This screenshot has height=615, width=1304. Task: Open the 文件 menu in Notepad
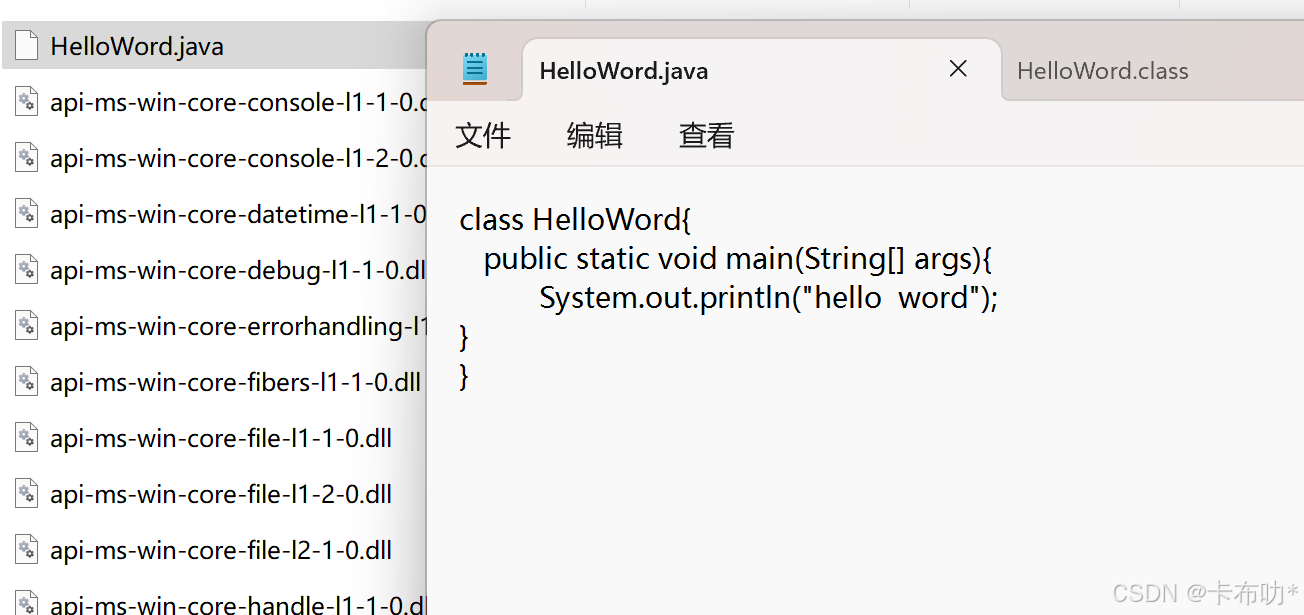[x=483, y=135]
